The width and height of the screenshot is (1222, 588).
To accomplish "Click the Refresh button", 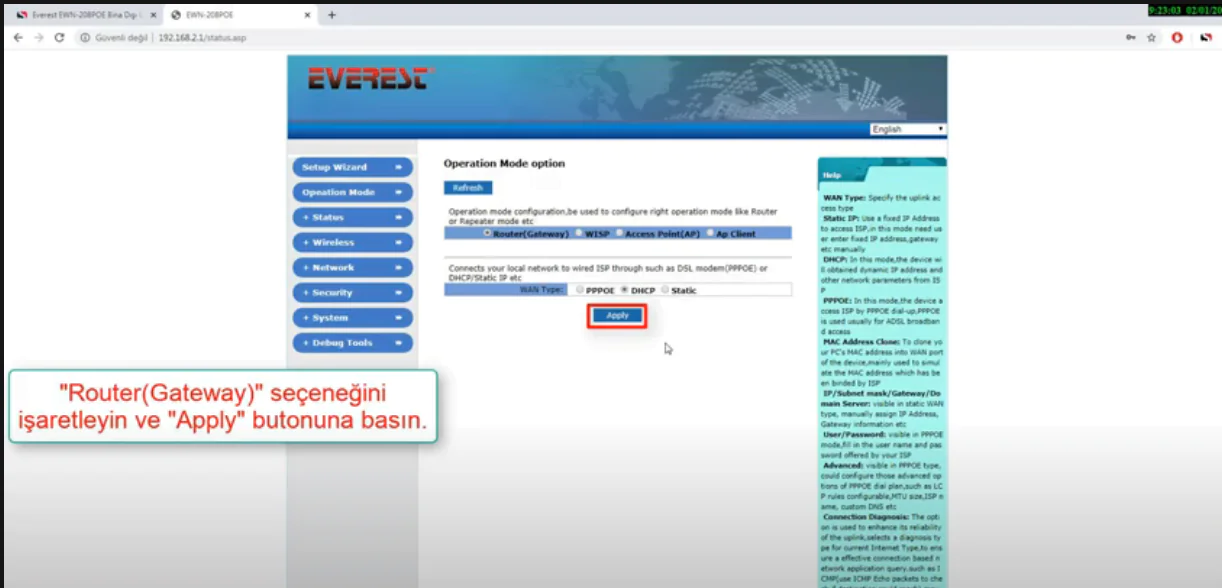I will coord(467,188).
